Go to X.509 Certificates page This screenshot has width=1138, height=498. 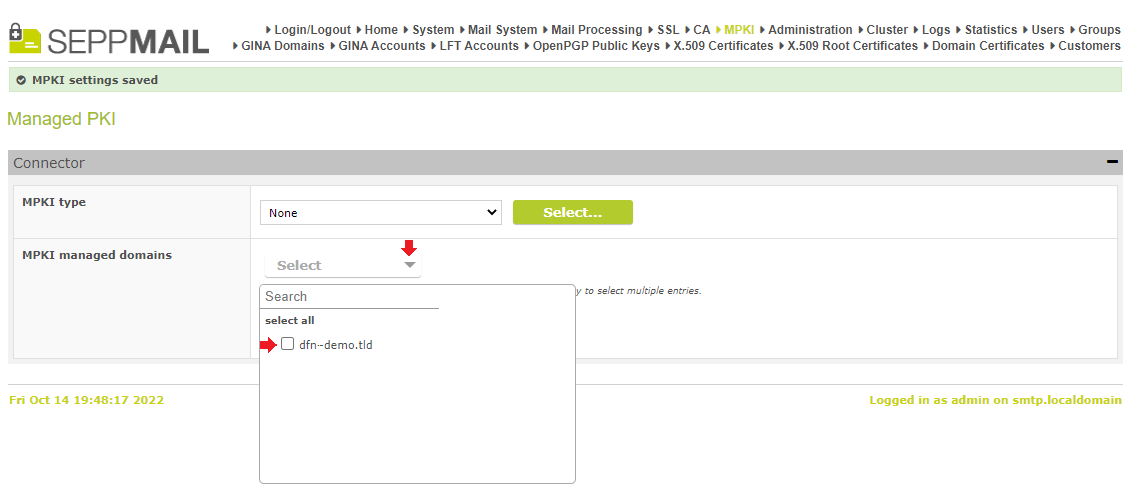click(x=724, y=46)
